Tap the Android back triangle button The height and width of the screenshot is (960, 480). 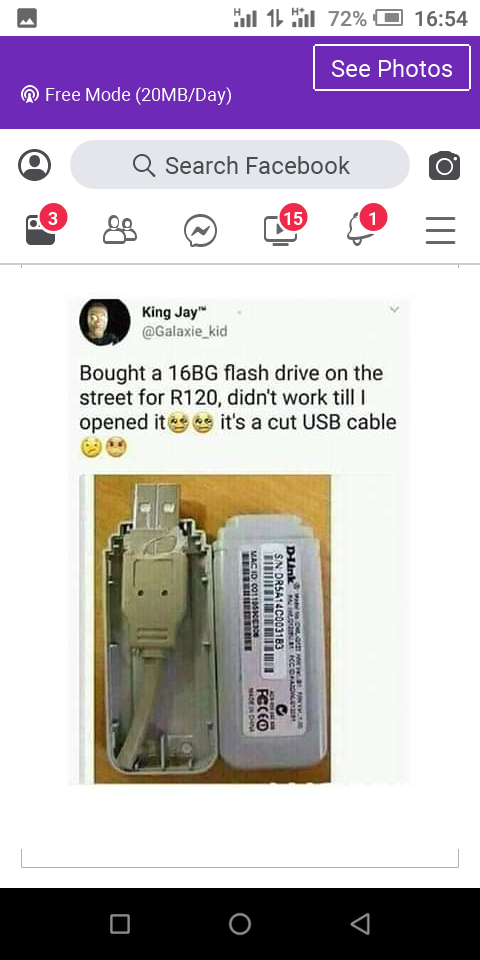pyautogui.click(x=361, y=923)
